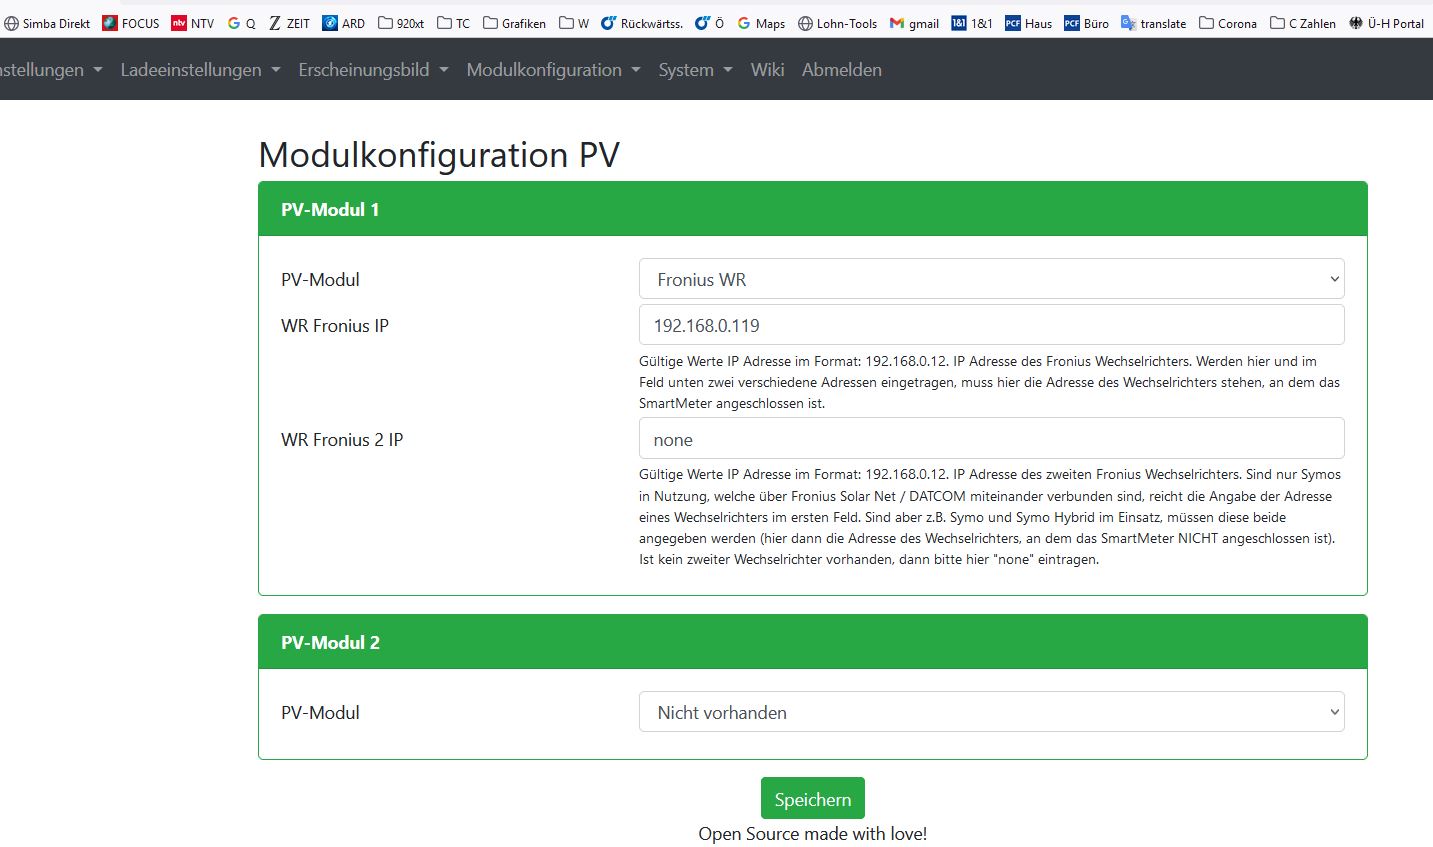1433x847 pixels.
Task: Click the green Speichern button
Action: (x=812, y=799)
